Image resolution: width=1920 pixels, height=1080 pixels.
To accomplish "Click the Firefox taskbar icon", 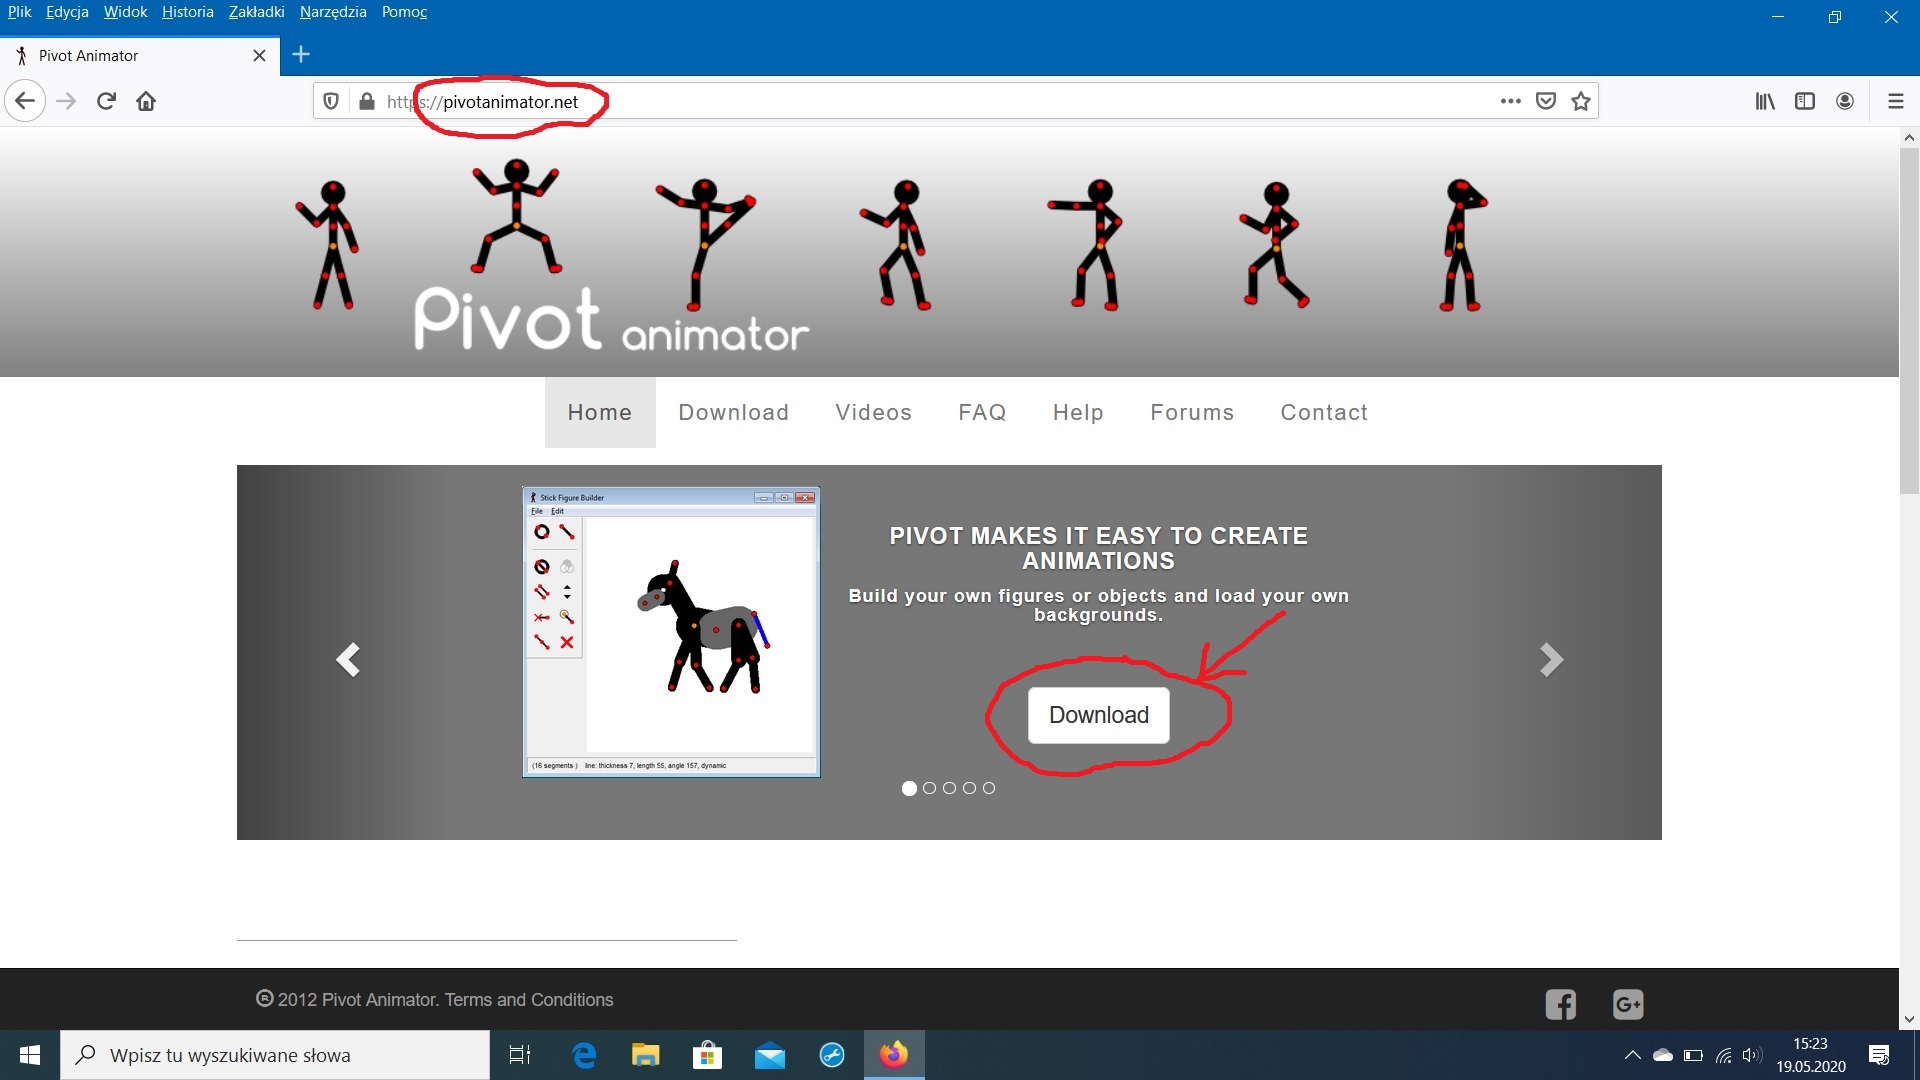I will [x=894, y=1055].
